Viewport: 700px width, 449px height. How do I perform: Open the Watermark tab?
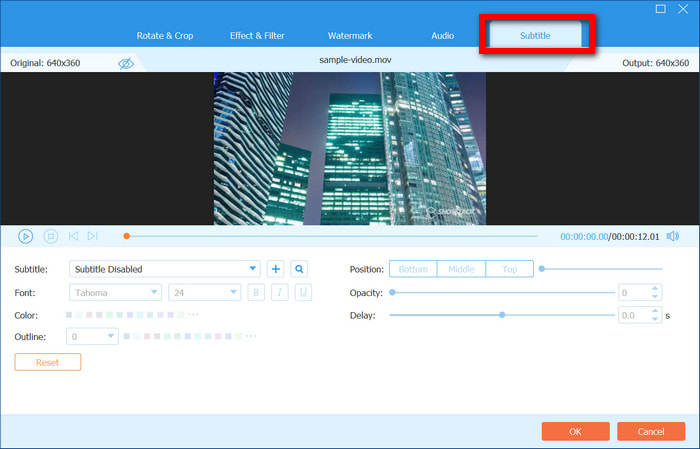350,36
